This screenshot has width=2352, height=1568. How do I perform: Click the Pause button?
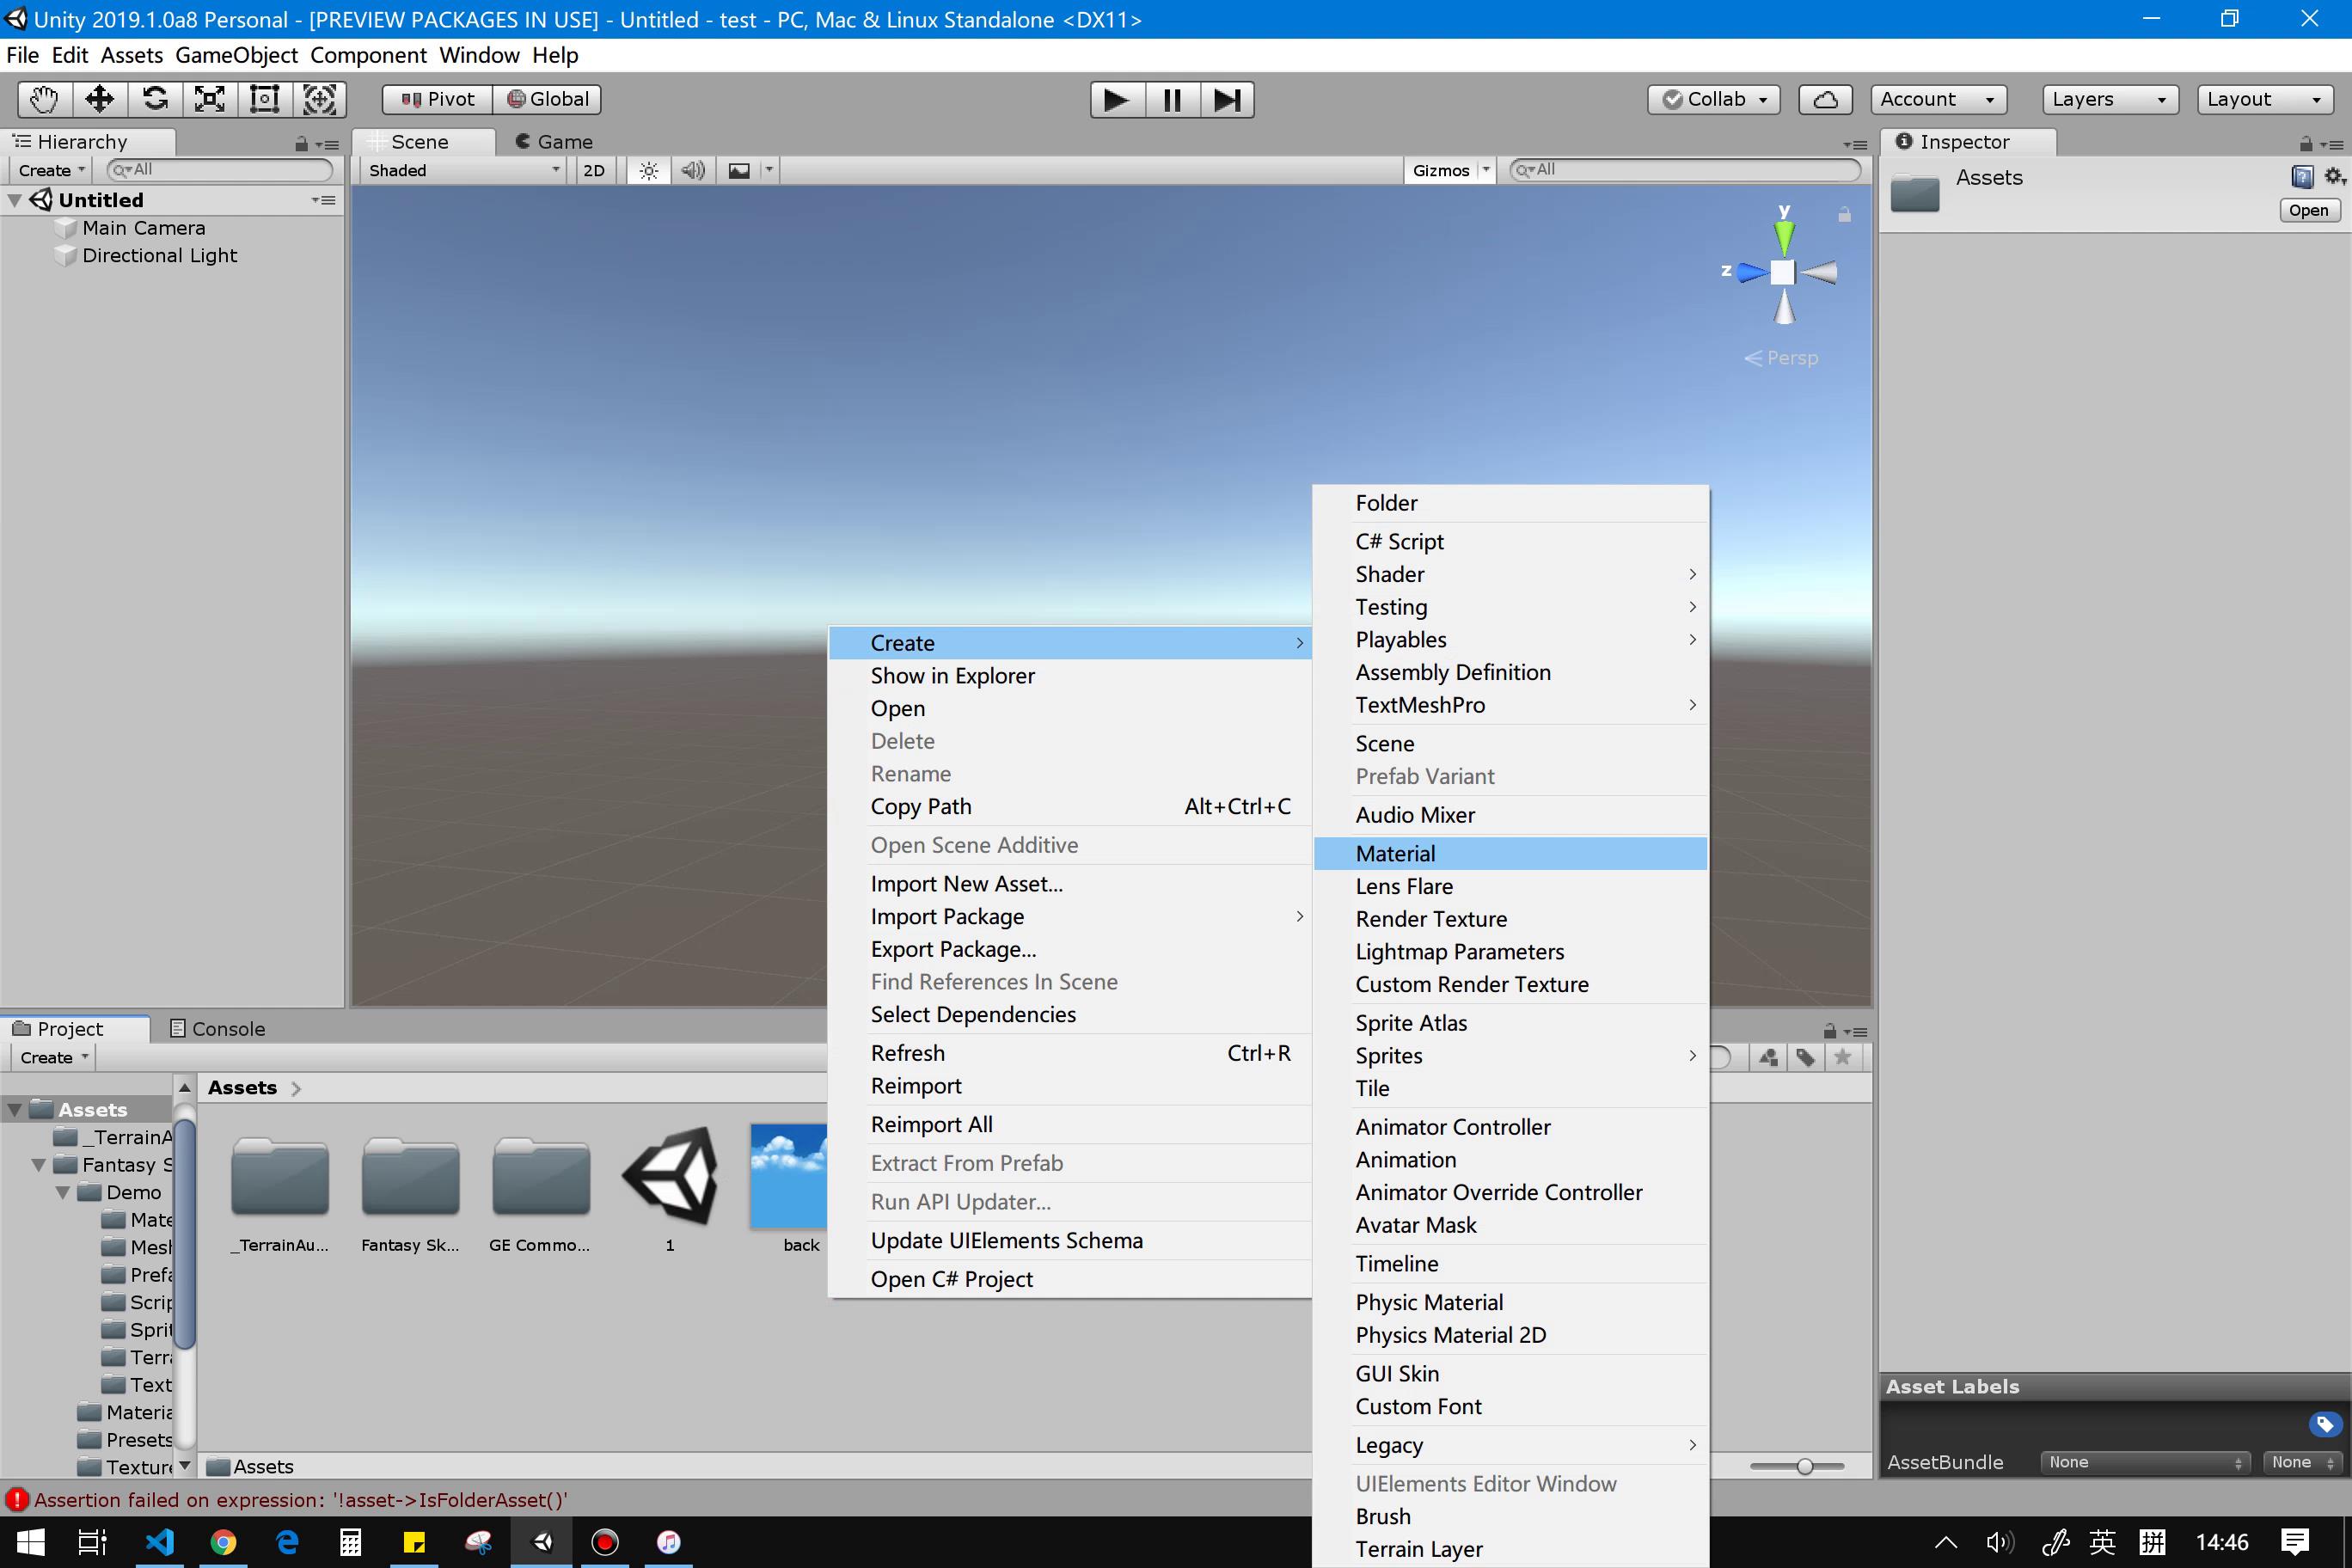(x=1172, y=99)
